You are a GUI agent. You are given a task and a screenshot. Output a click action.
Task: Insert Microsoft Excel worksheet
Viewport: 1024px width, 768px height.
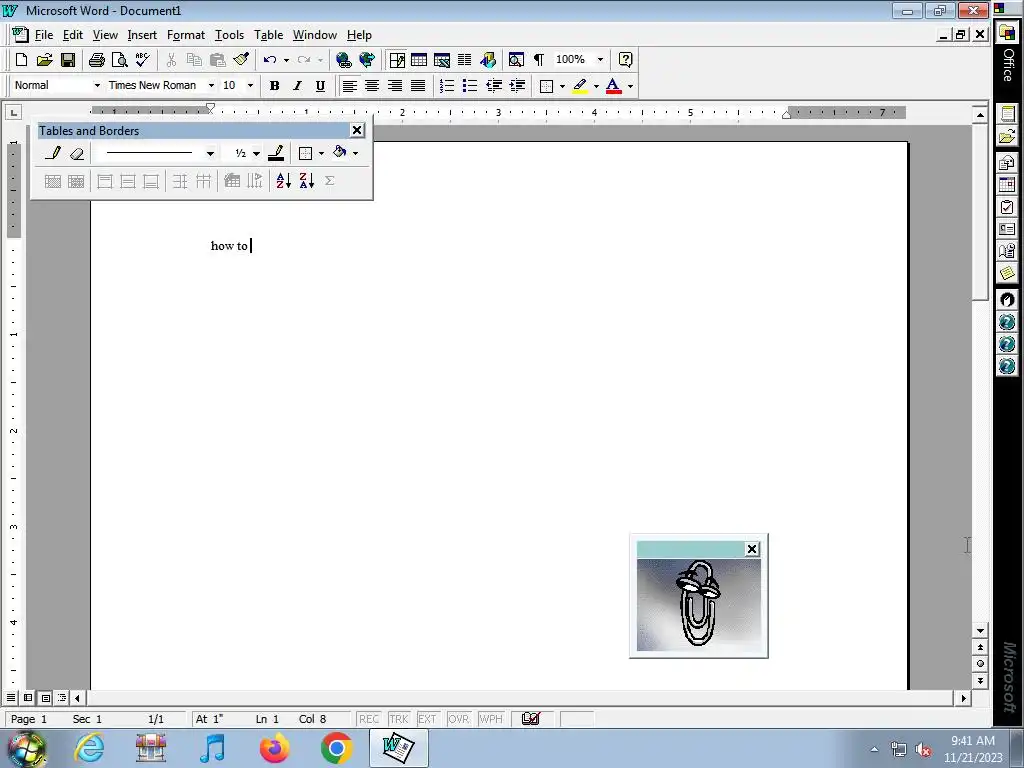tap(441, 60)
